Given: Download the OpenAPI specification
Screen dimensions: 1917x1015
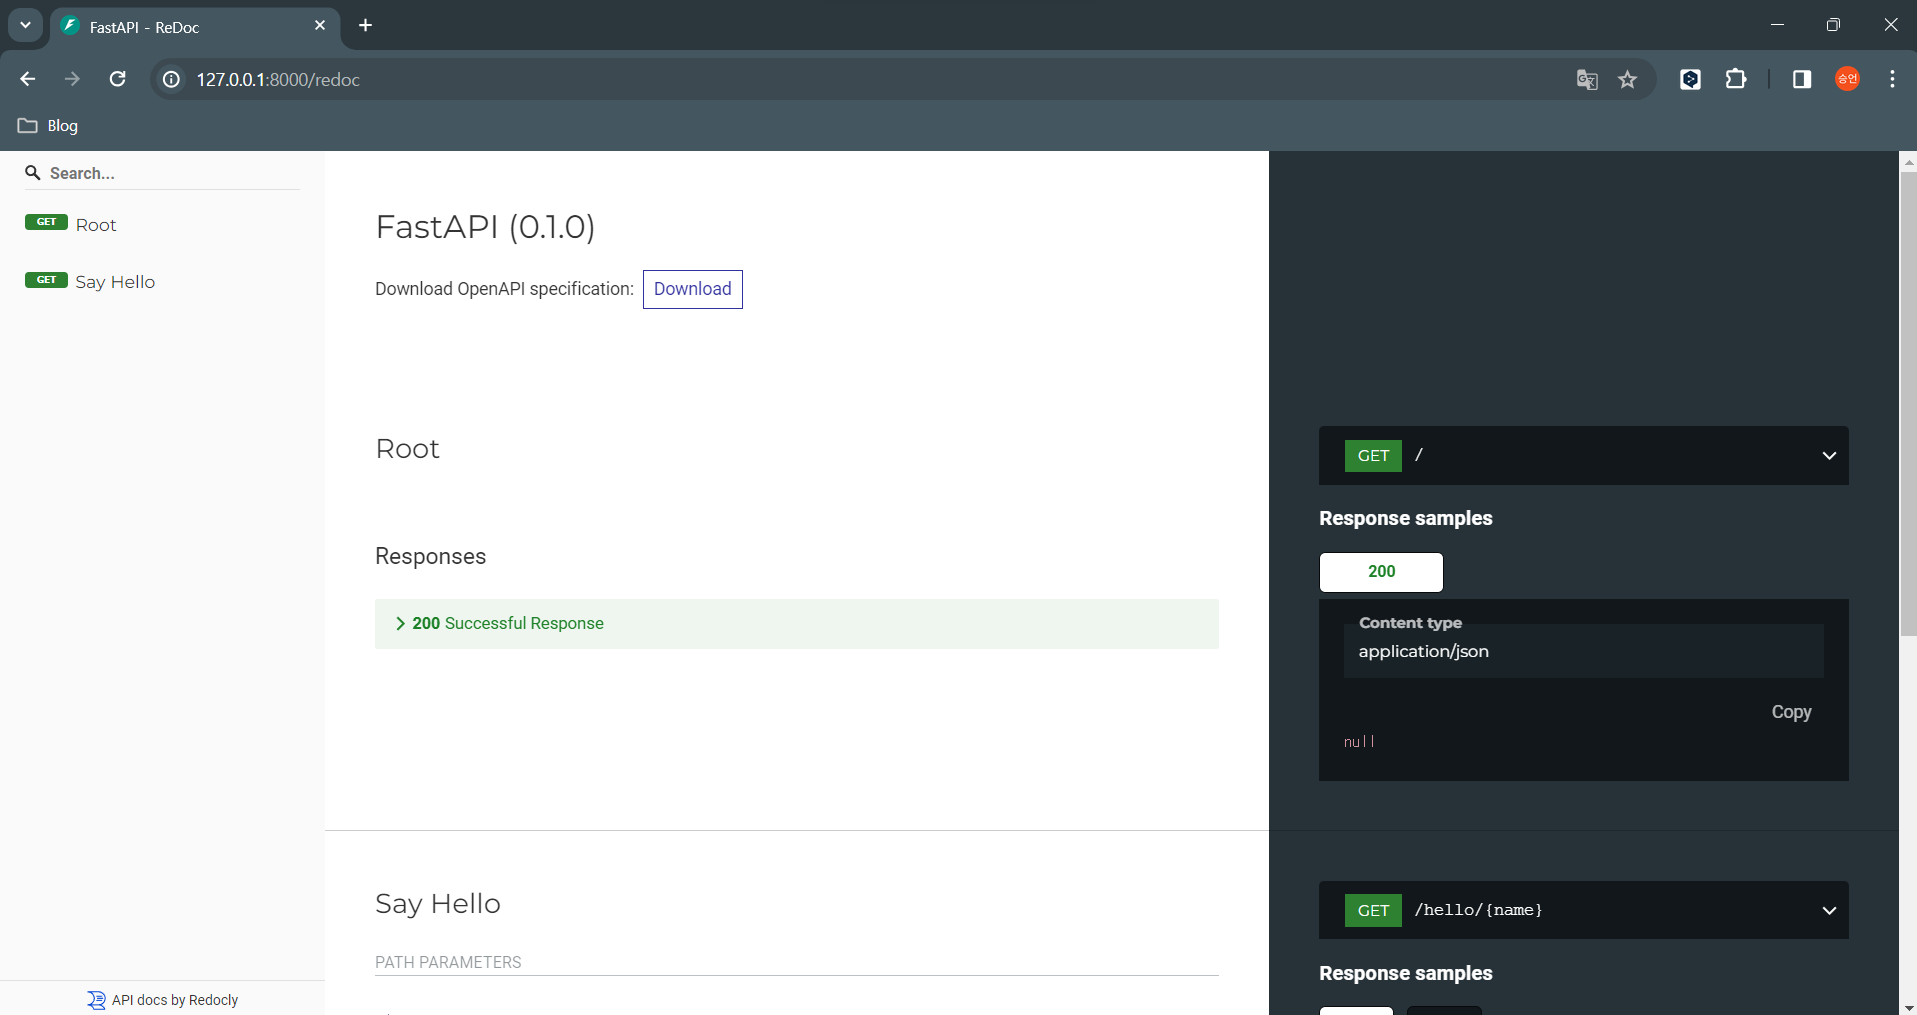Looking at the screenshot, I should [693, 289].
